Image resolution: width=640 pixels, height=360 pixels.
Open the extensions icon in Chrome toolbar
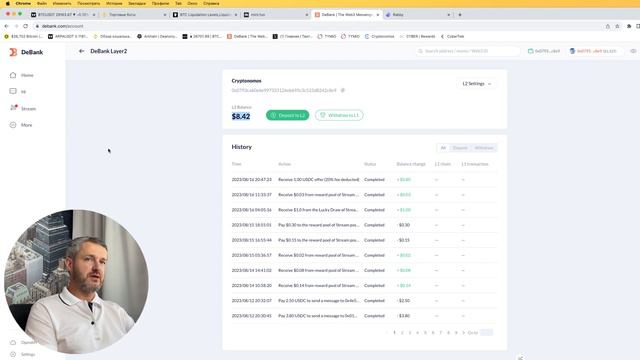tap(629, 26)
